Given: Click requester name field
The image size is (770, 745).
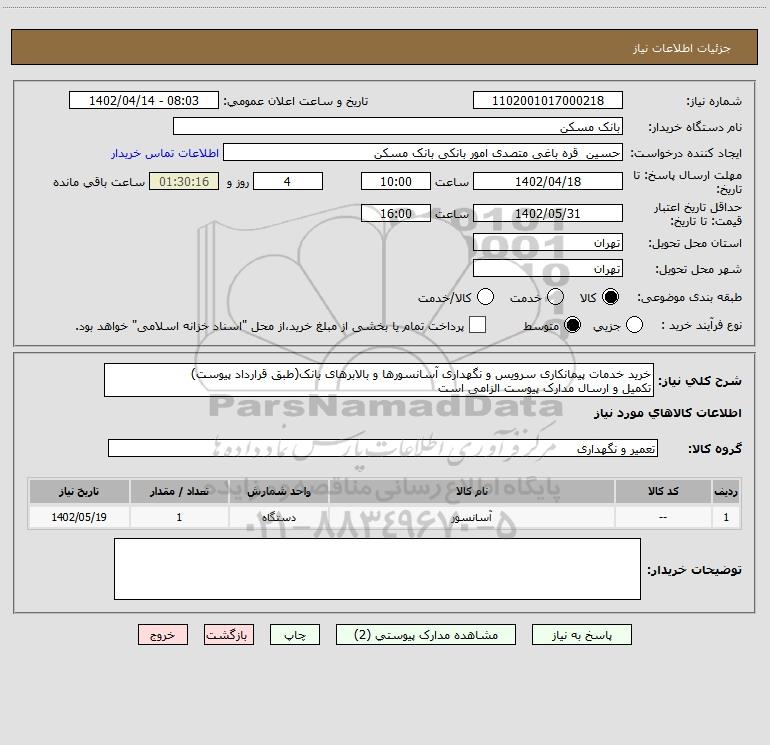Looking at the screenshot, I should (x=423, y=153).
